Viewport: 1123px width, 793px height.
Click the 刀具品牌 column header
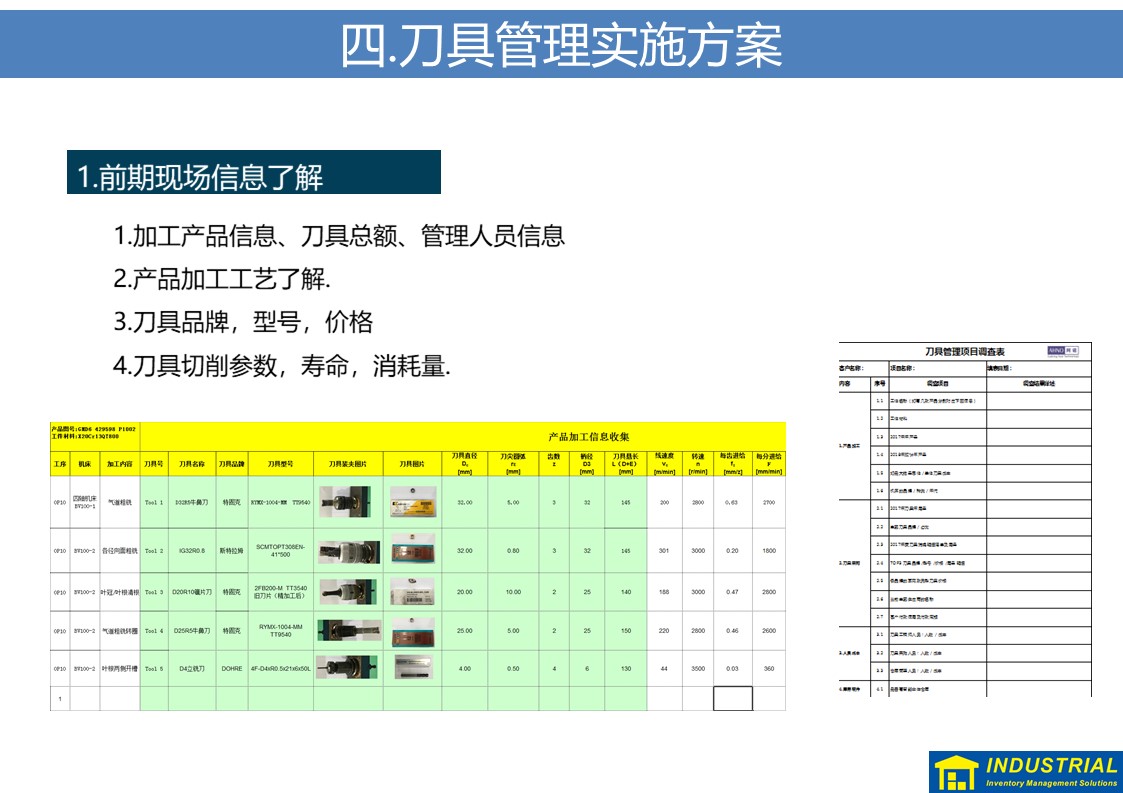[x=232, y=464]
